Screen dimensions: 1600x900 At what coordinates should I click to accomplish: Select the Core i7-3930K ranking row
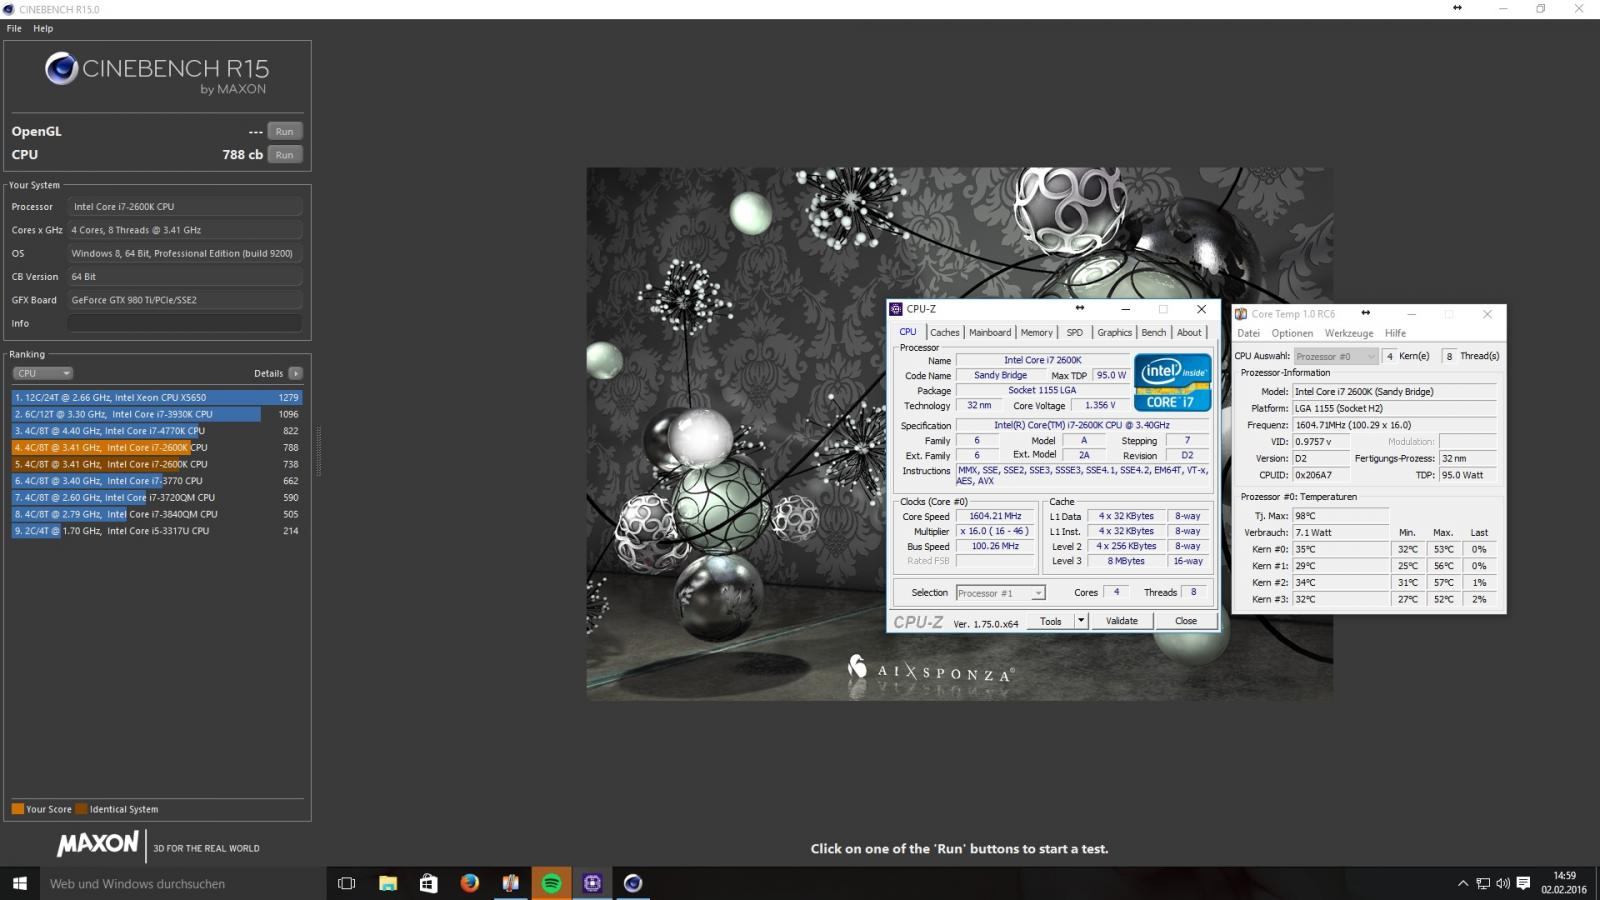(157, 414)
